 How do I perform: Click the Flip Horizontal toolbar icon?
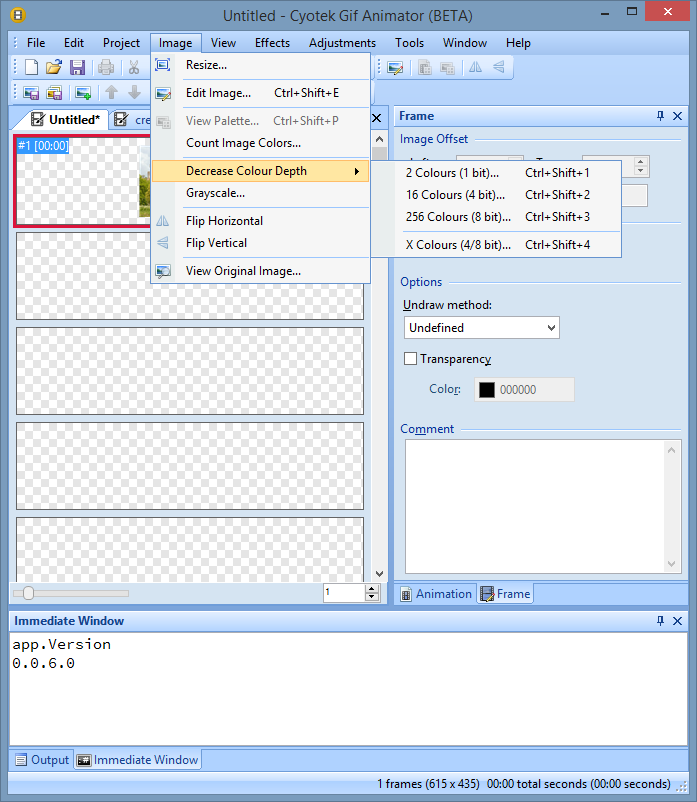(x=476, y=67)
